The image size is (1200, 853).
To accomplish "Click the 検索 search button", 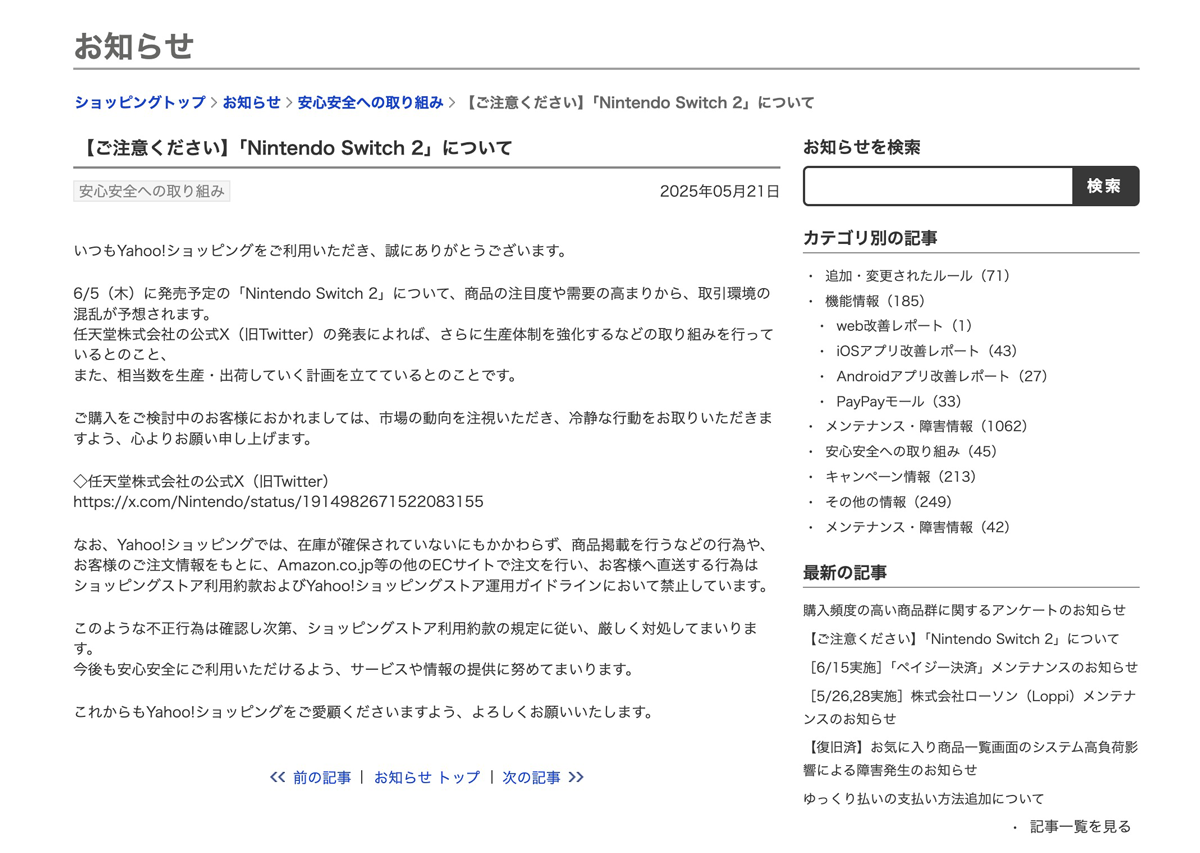I will pyautogui.click(x=1105, y=186).
